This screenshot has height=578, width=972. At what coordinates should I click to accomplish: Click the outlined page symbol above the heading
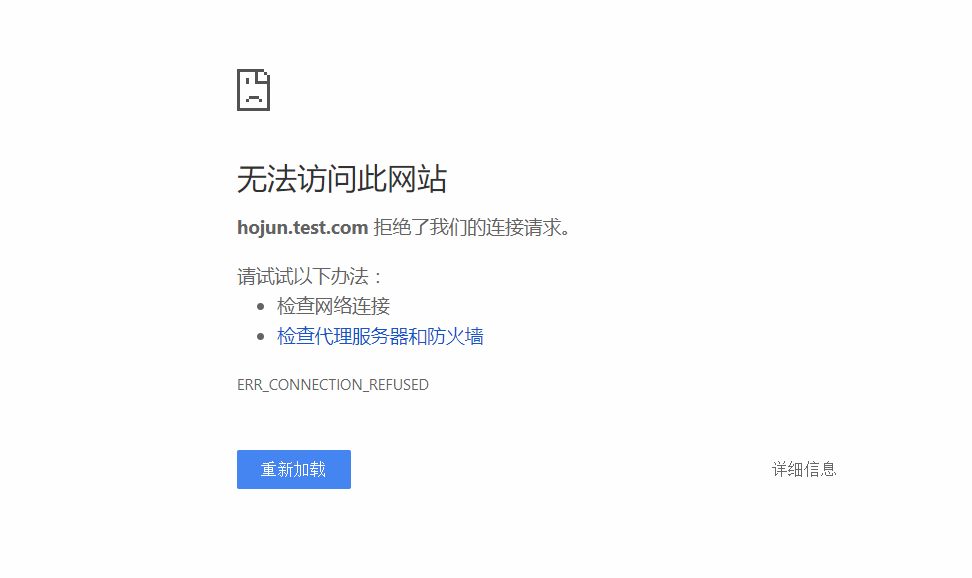[x=253, y=89]
